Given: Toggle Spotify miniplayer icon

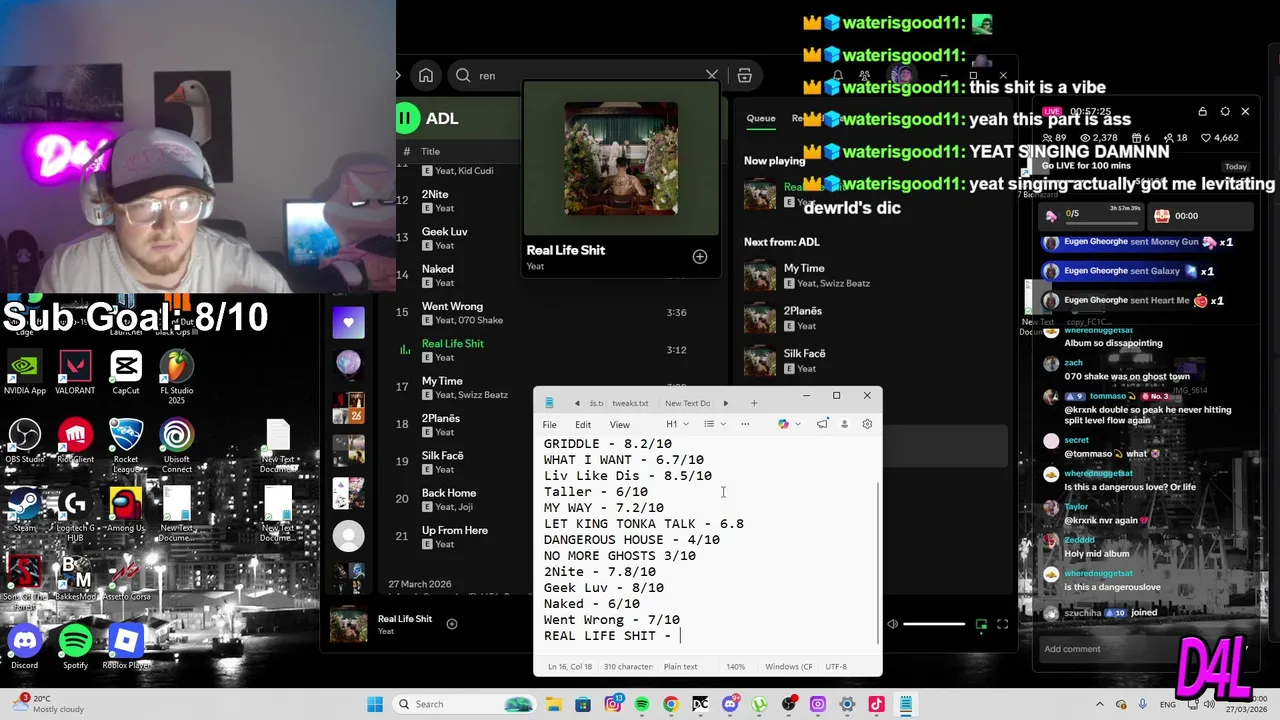Looking at the screenshot, I should 981,624.
